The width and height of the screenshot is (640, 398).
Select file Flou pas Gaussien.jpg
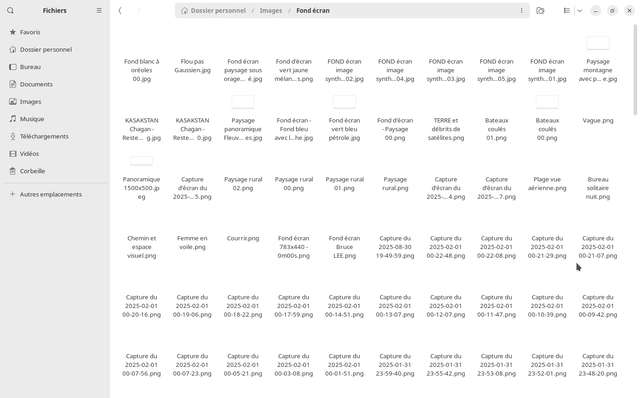(x=192, y=66)
